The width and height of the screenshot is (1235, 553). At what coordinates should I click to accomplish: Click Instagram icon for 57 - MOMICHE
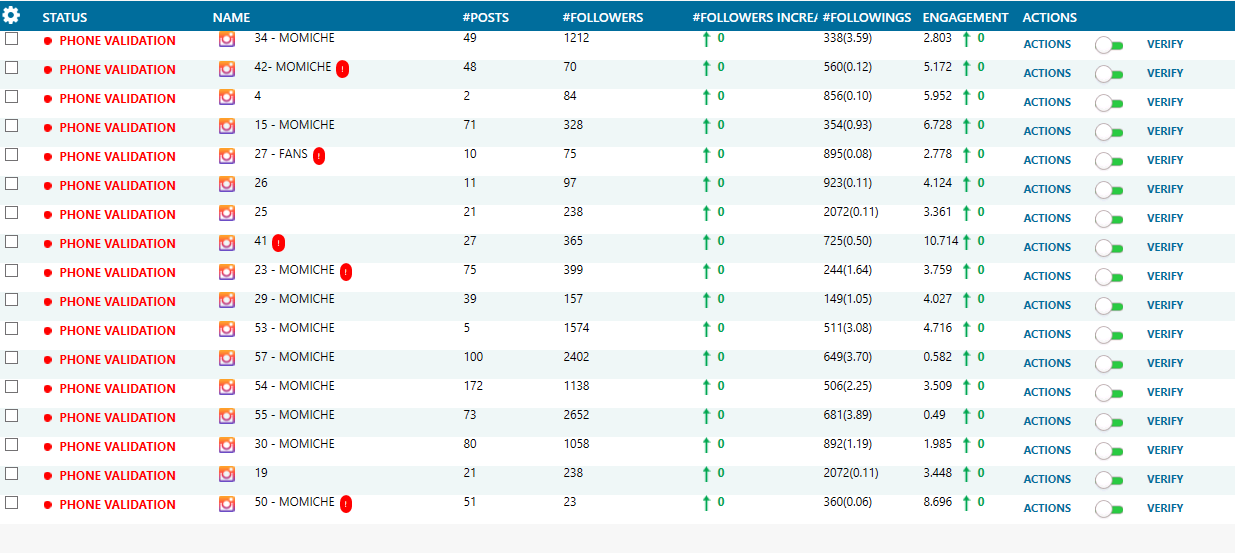click(227, 359)
